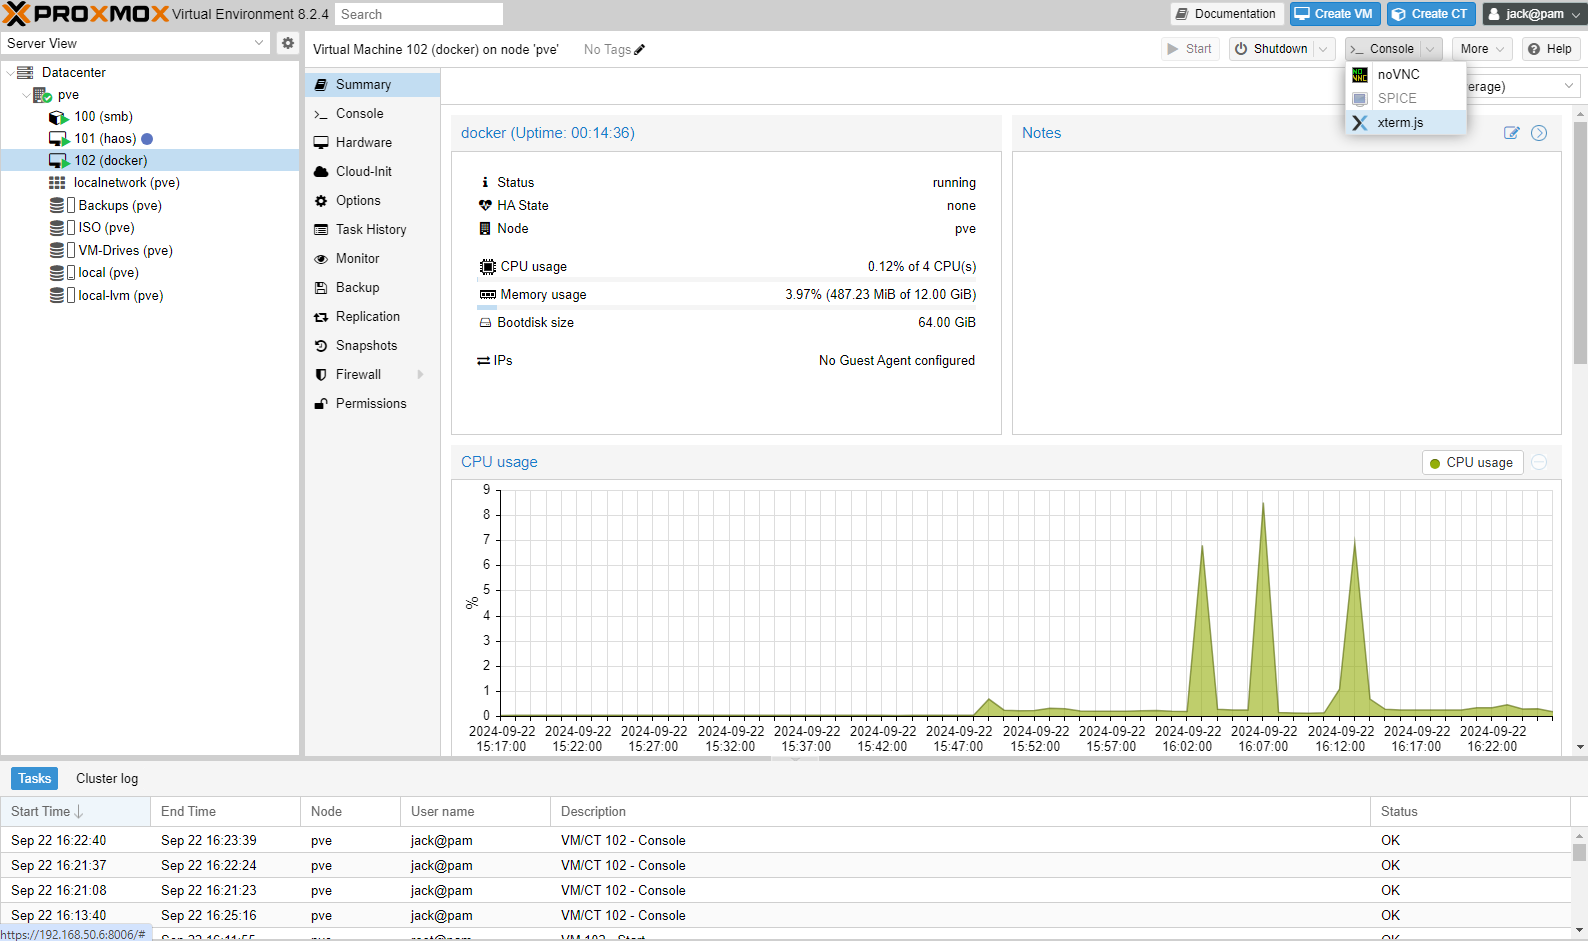The image size is (1588, 941).
Task: Expand the More menu
Action: point(1482,49)
